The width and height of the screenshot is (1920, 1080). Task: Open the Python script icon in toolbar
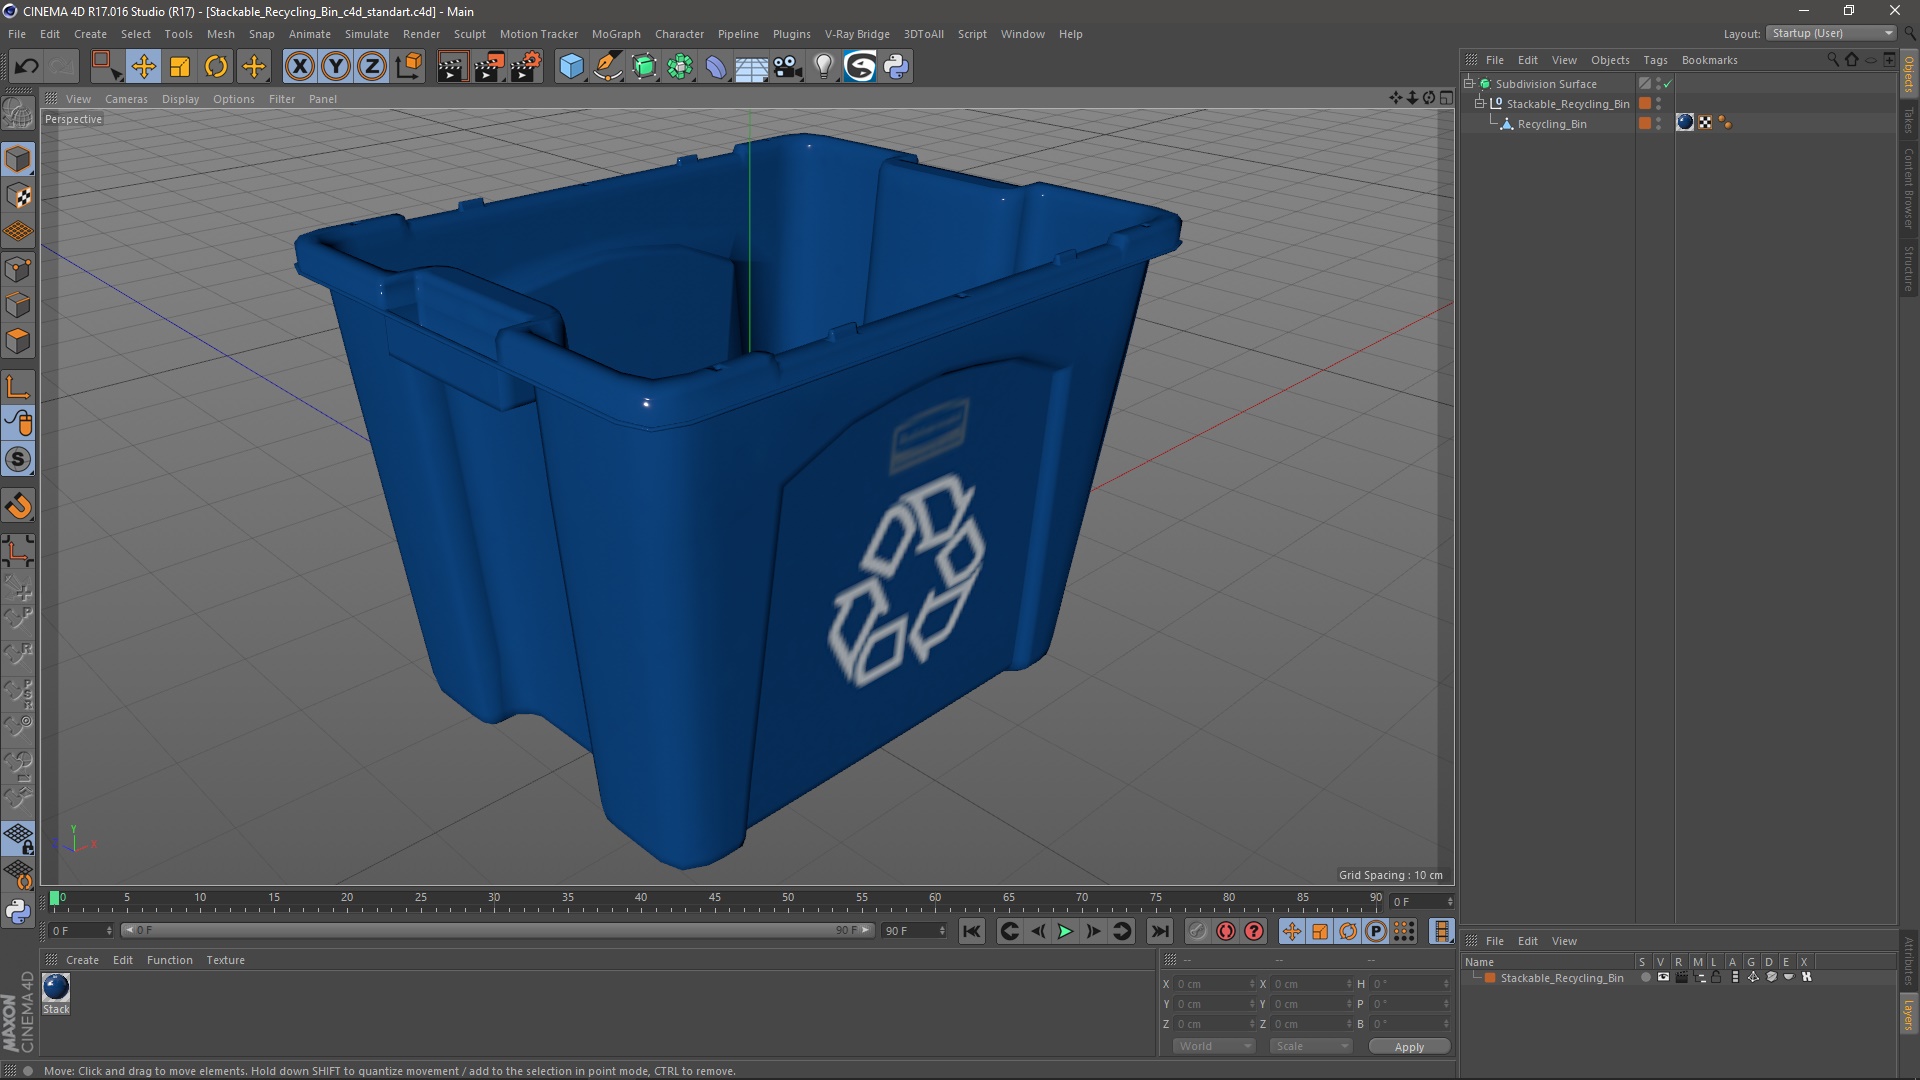pos(896,67)
